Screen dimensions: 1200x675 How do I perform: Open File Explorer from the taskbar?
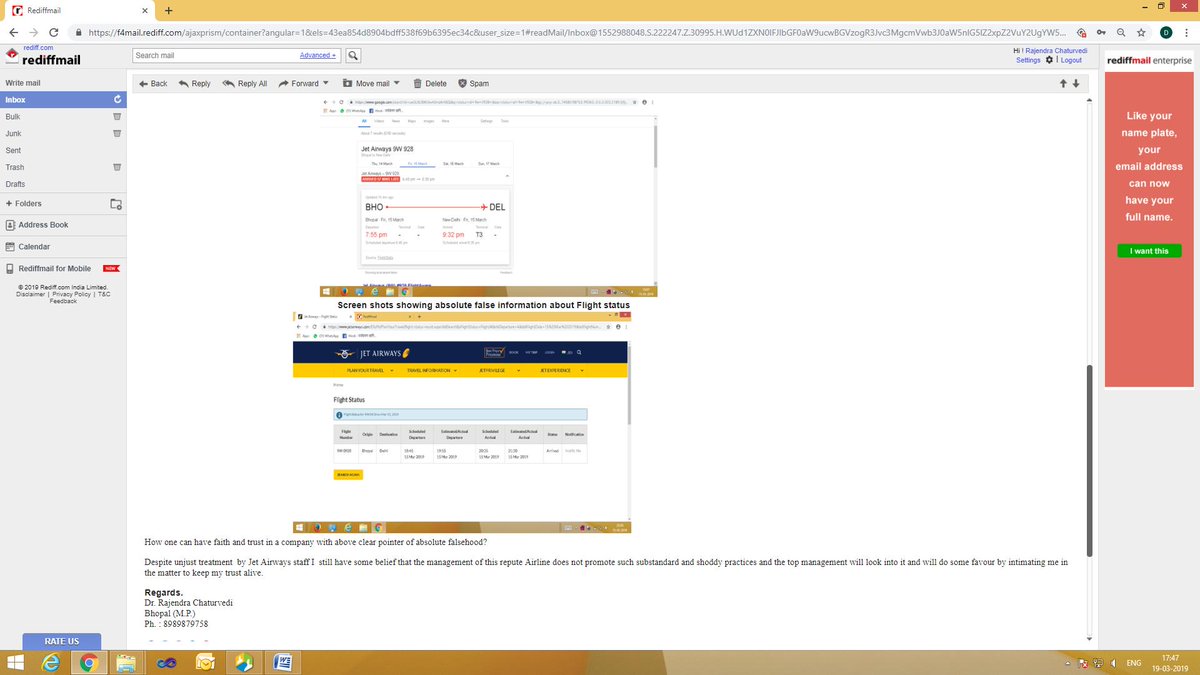point(125,662)
